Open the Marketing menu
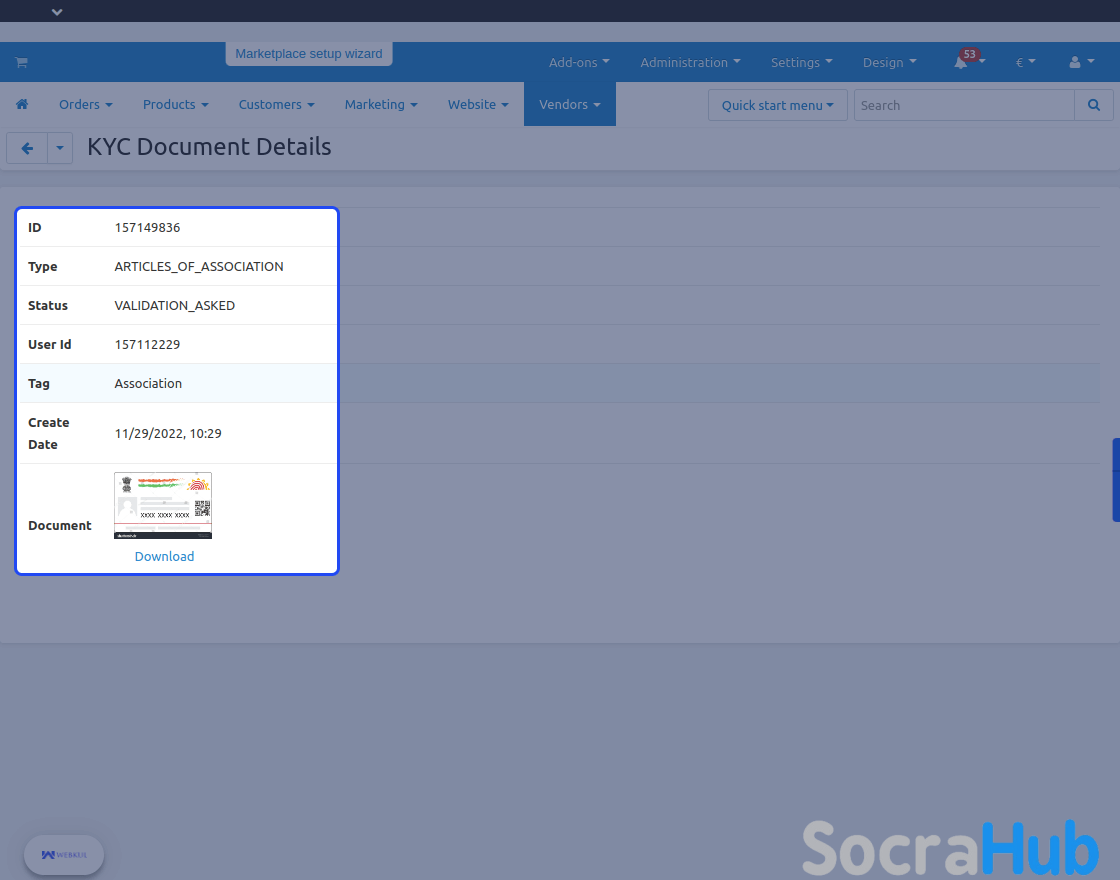 point(381,104)
